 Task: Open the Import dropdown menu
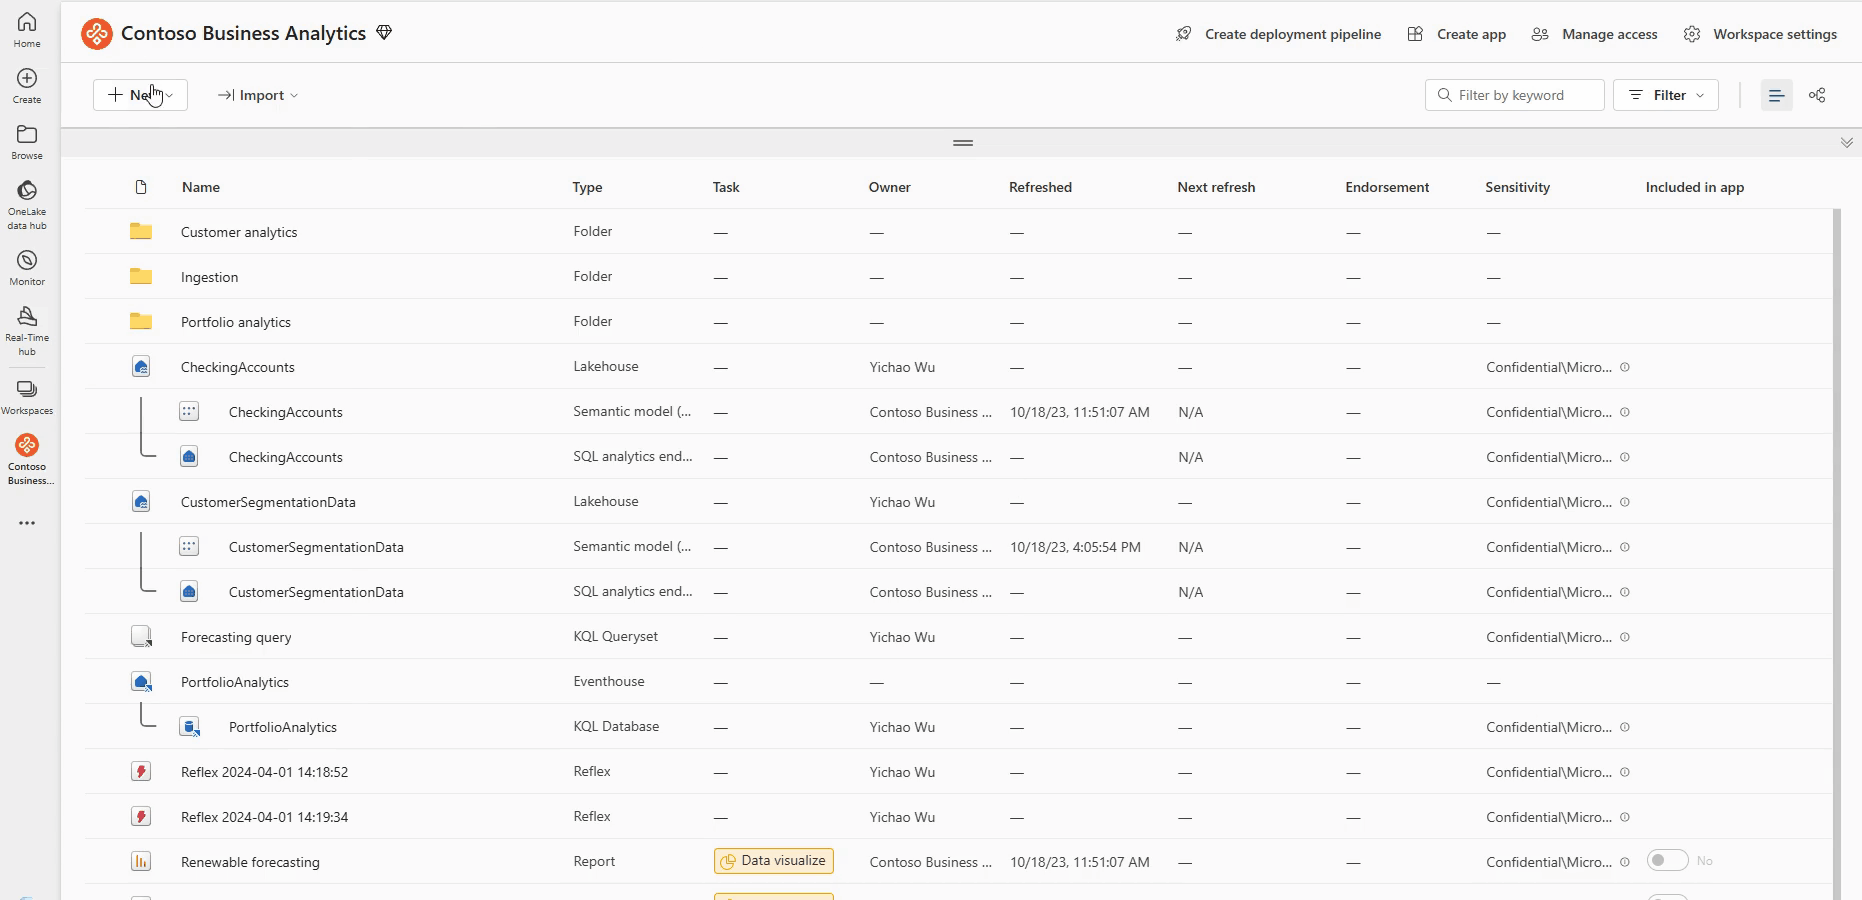pyautogui.click(x=258, y=95)
